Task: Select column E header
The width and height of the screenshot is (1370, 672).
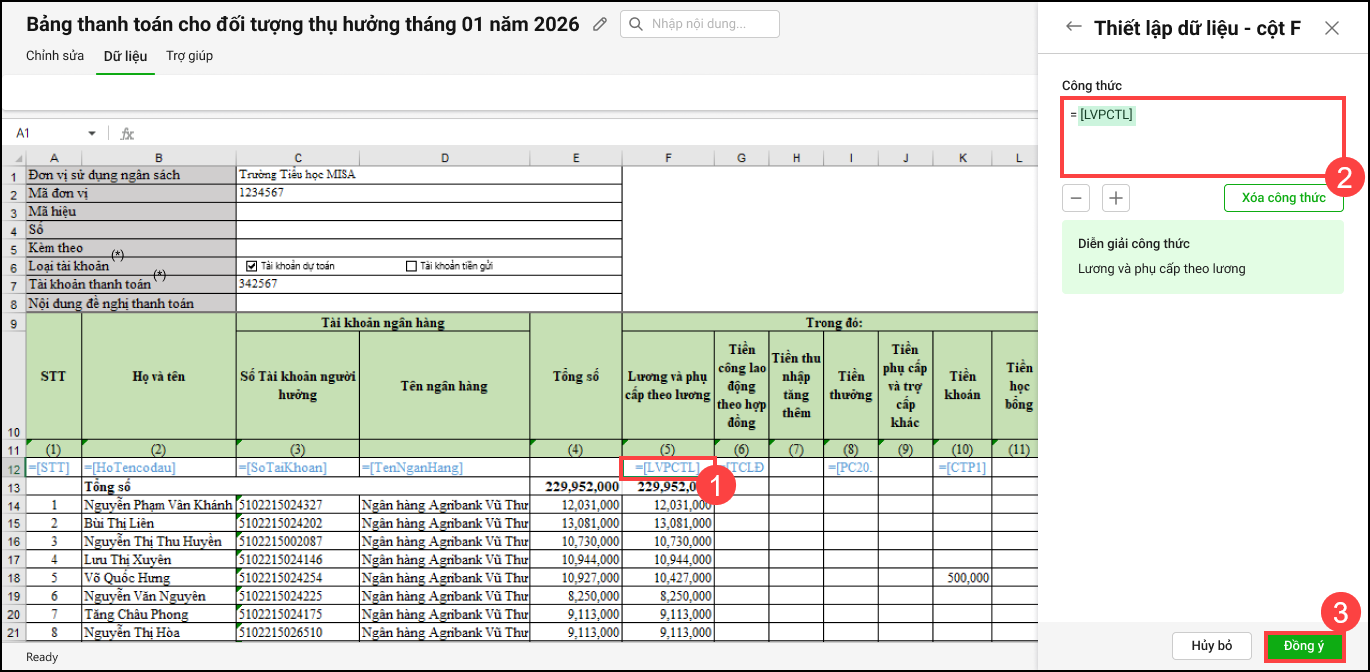Action: pyautogui.click(x=575, y=157)
